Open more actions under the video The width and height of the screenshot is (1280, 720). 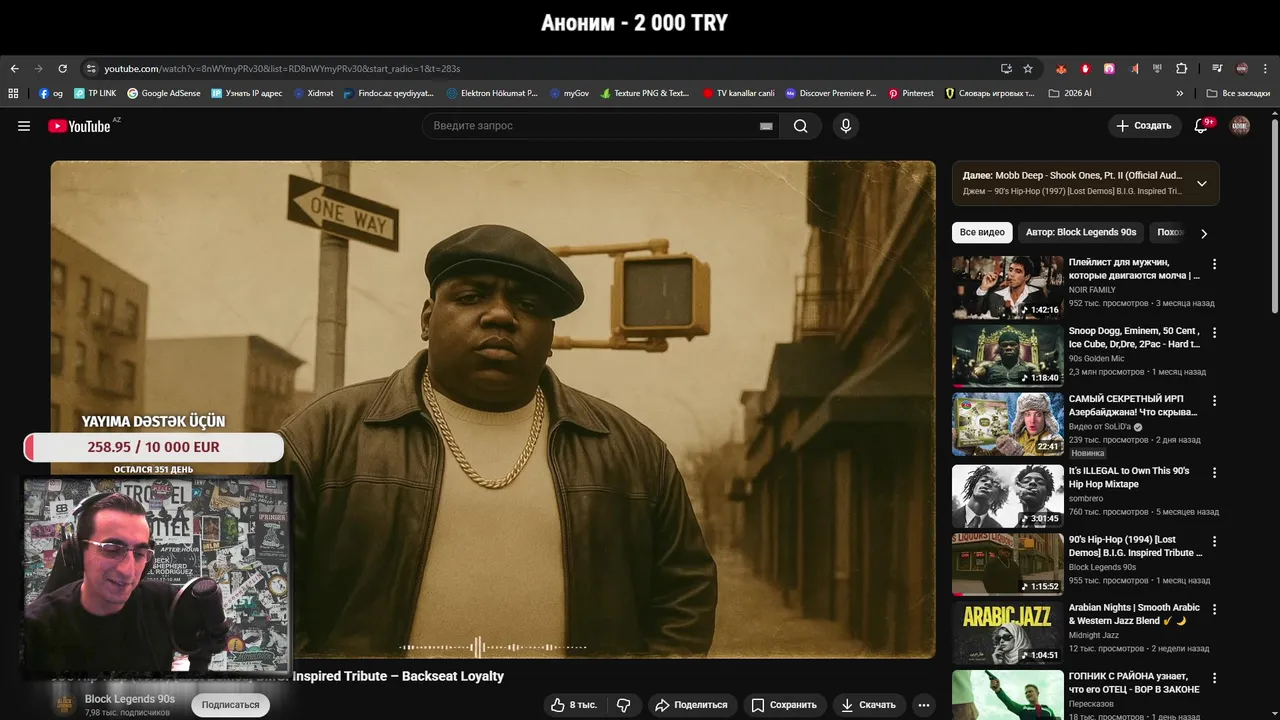click(x=924, y=705)
